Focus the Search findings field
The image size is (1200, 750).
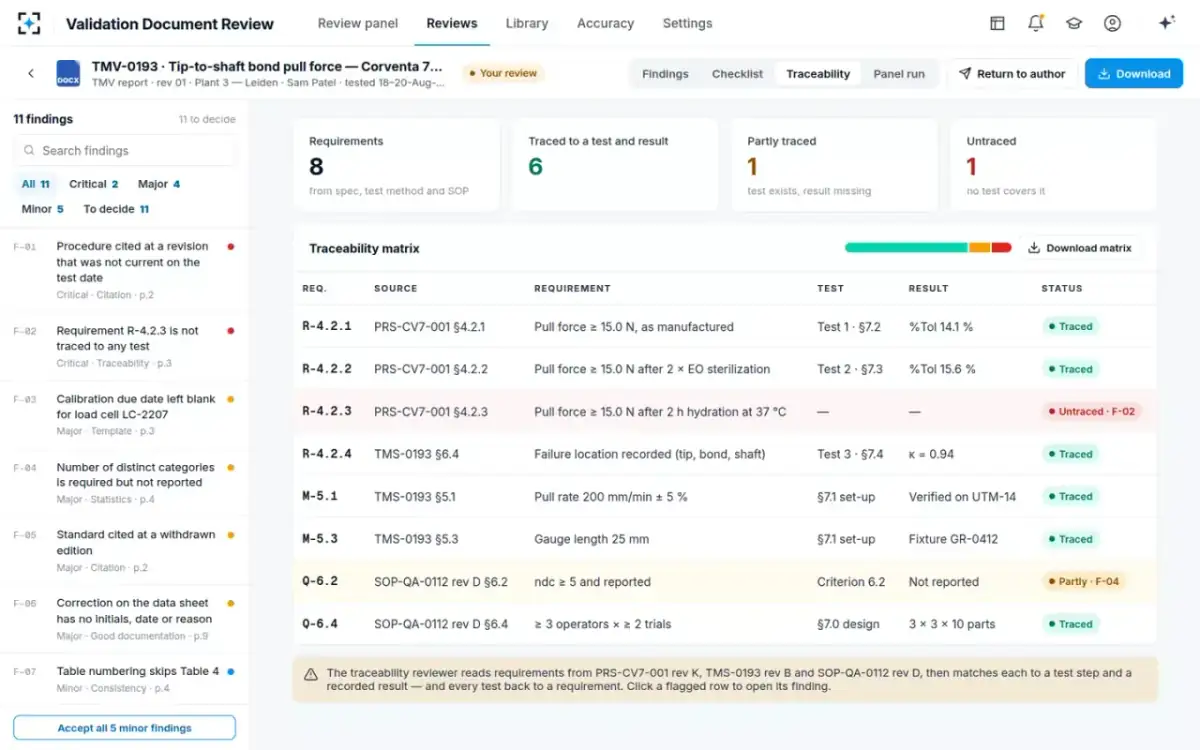125,151
